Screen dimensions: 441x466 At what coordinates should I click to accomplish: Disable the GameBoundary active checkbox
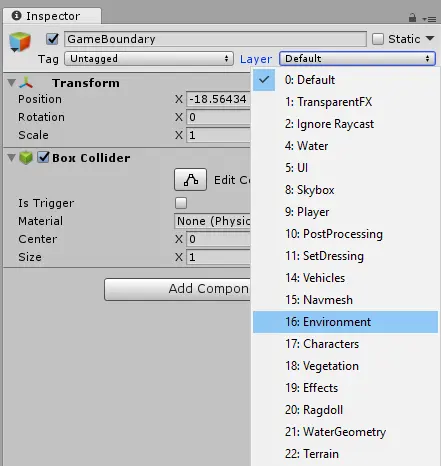coord(52,39)
